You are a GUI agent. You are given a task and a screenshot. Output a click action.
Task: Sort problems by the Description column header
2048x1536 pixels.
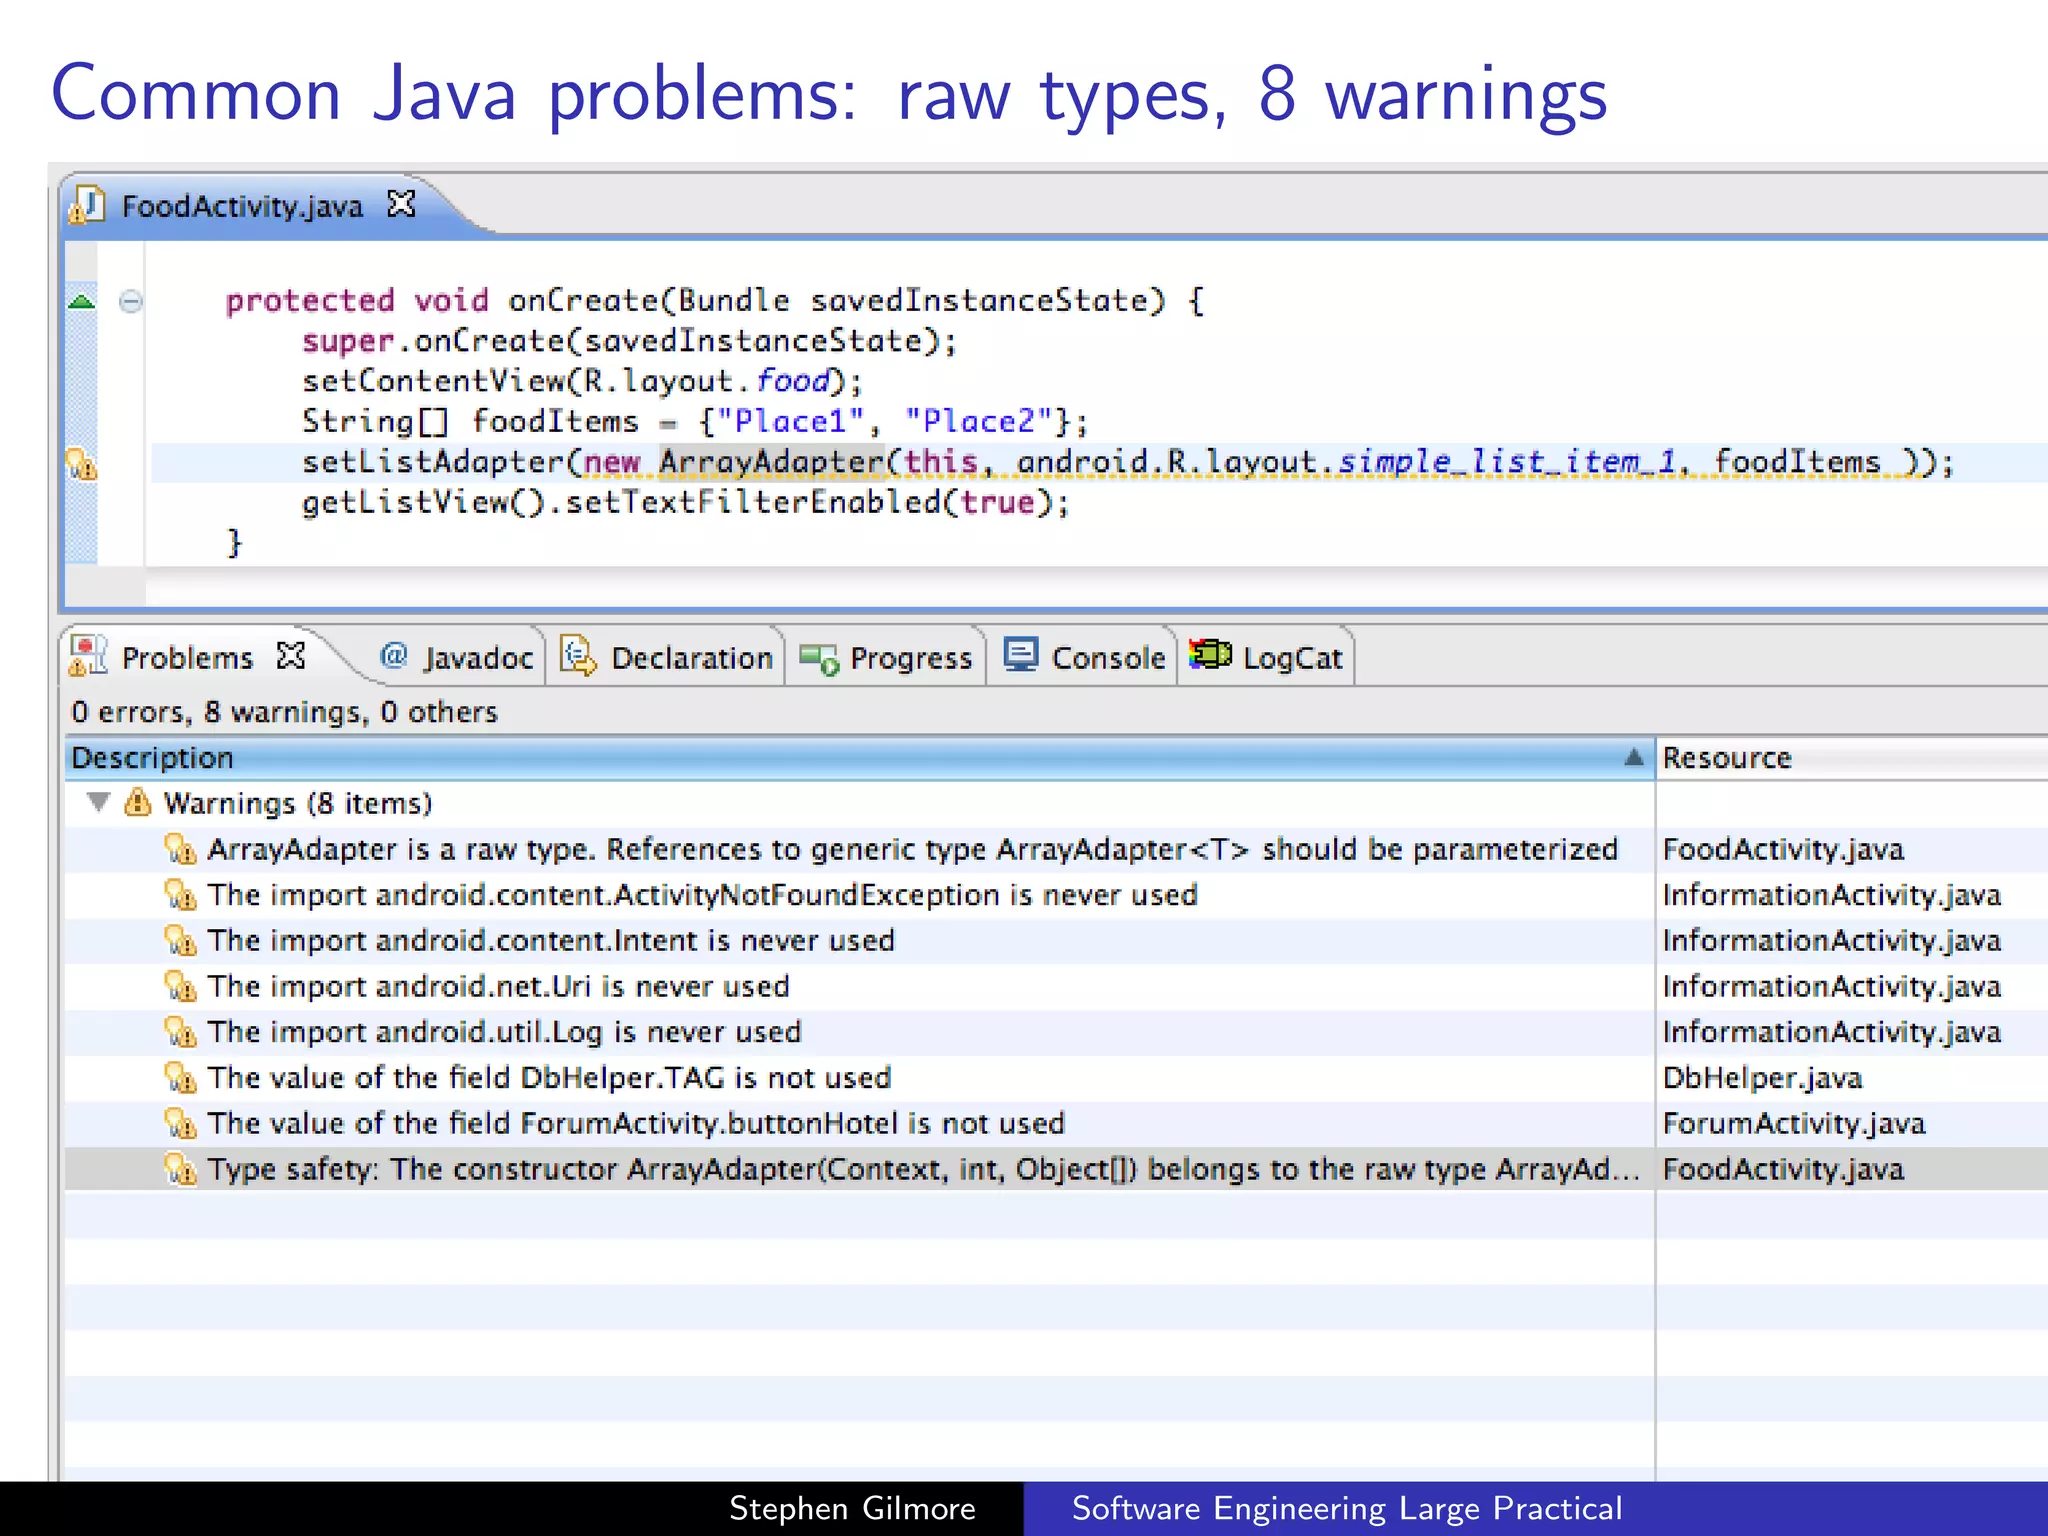858,758
